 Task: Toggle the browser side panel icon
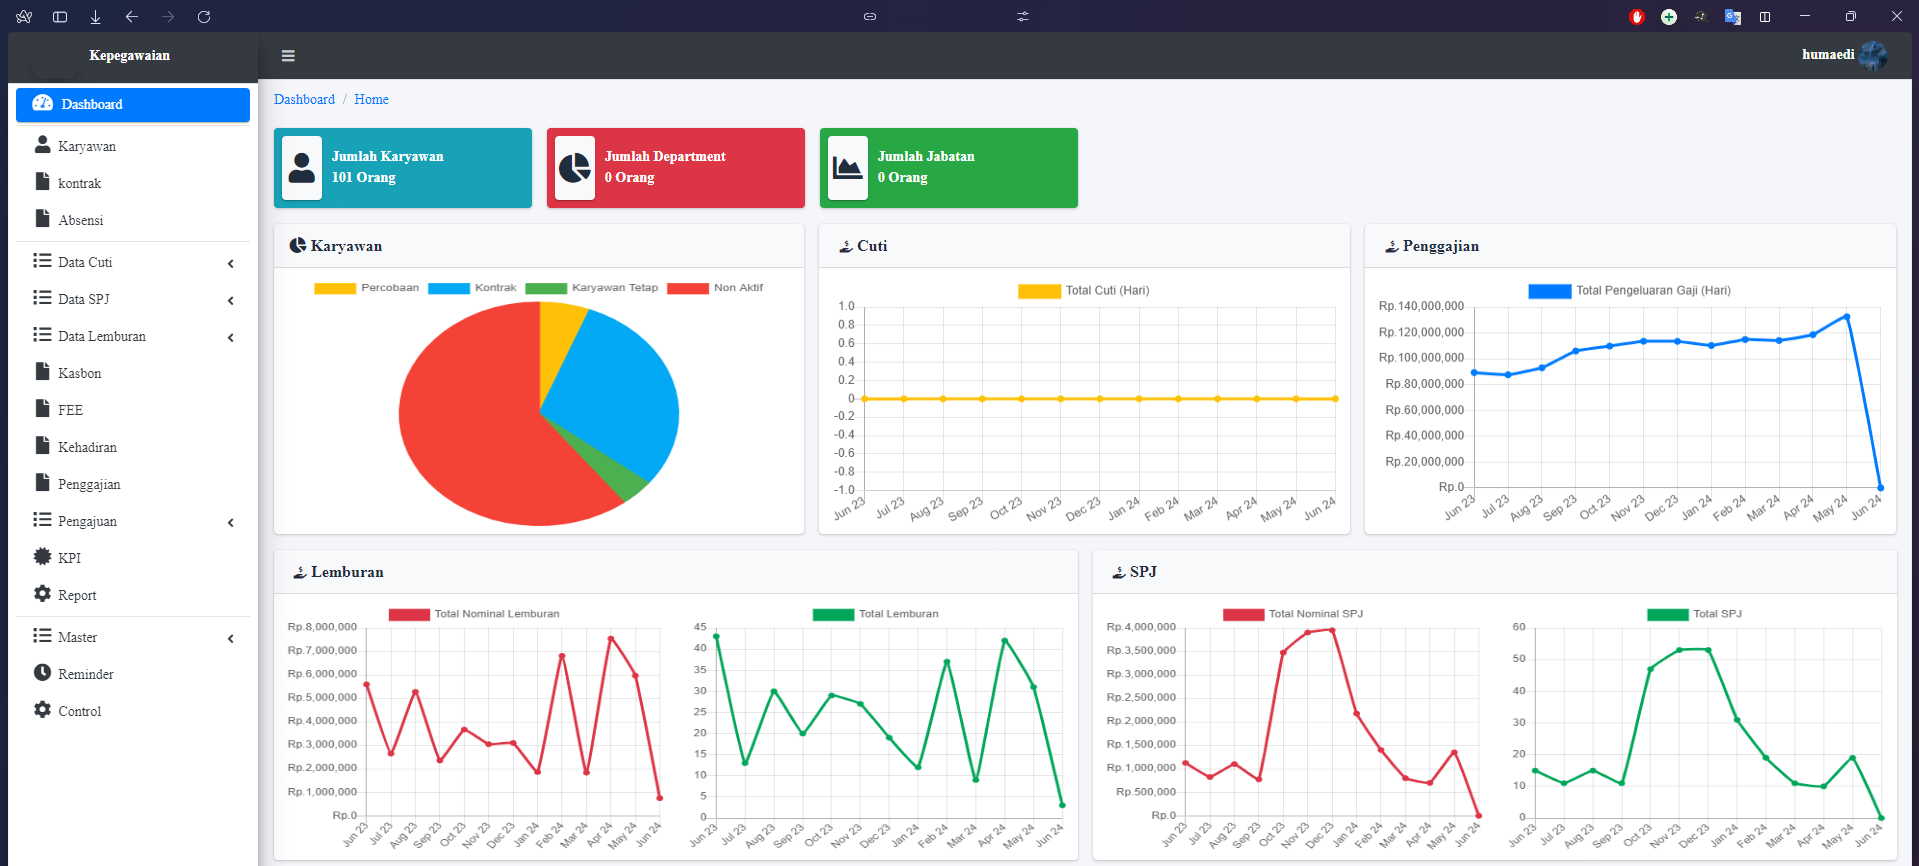coord(60,16)
